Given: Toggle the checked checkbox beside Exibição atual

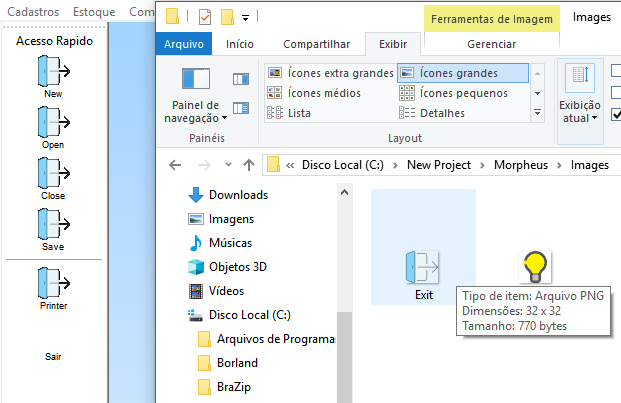Looking at the screenshot, I should tap(616, 114).
